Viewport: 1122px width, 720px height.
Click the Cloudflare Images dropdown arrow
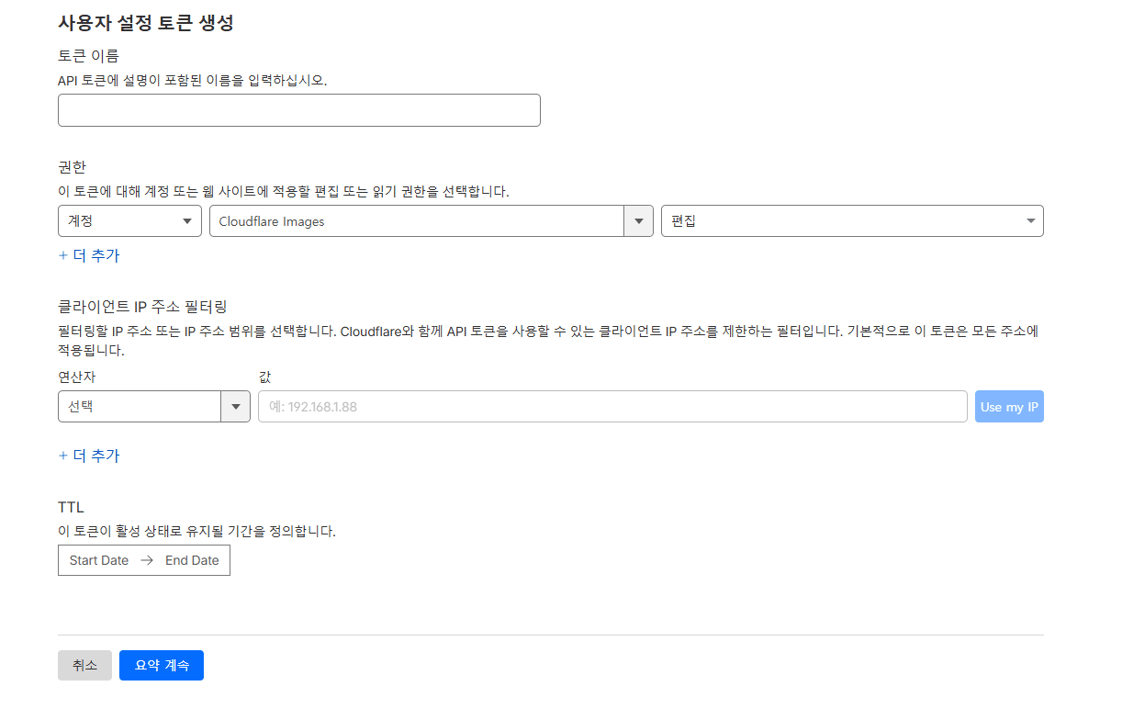pos(640,221)
